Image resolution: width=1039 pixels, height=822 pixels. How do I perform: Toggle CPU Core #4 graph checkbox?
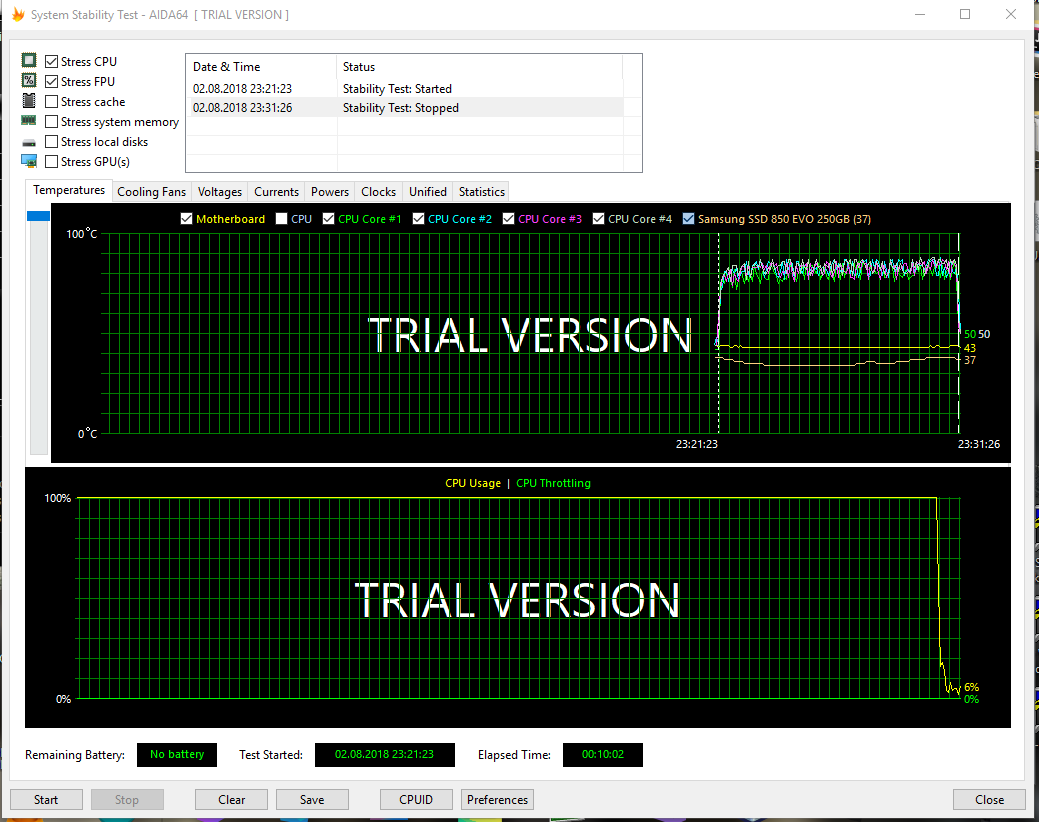(598, 219)
